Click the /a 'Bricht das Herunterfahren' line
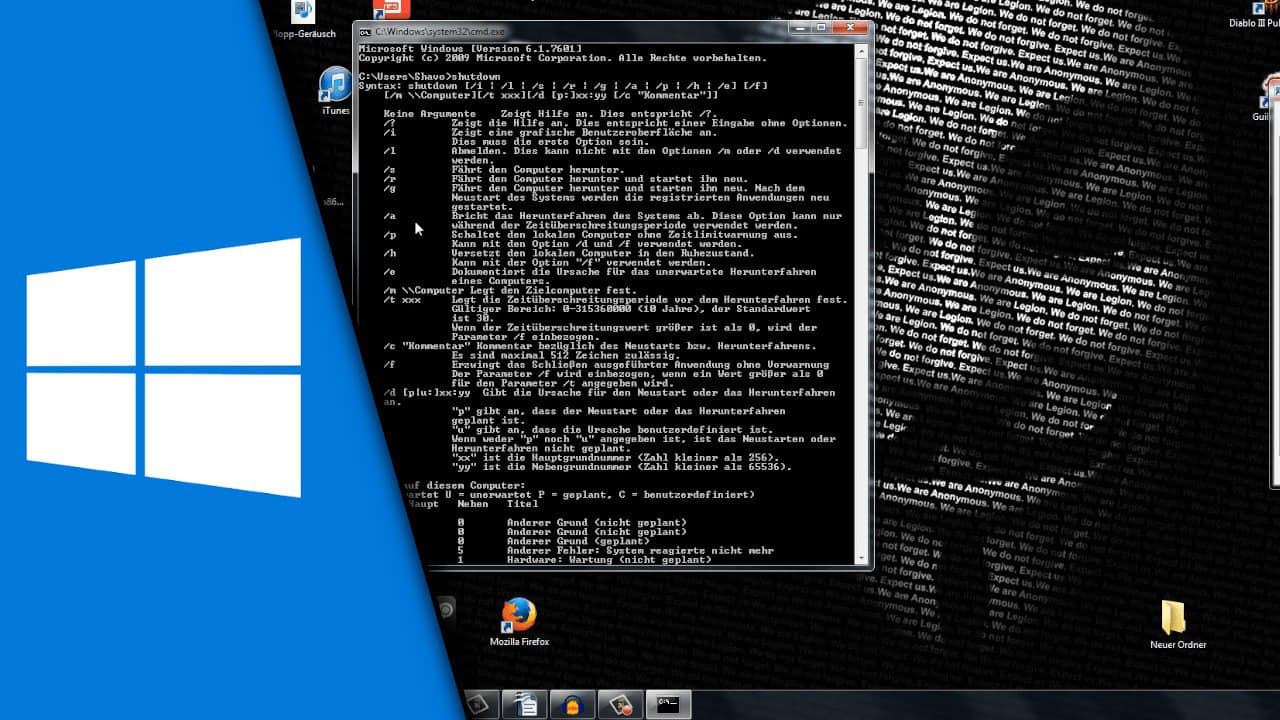 pyautogui.click(x=613, y=216)
